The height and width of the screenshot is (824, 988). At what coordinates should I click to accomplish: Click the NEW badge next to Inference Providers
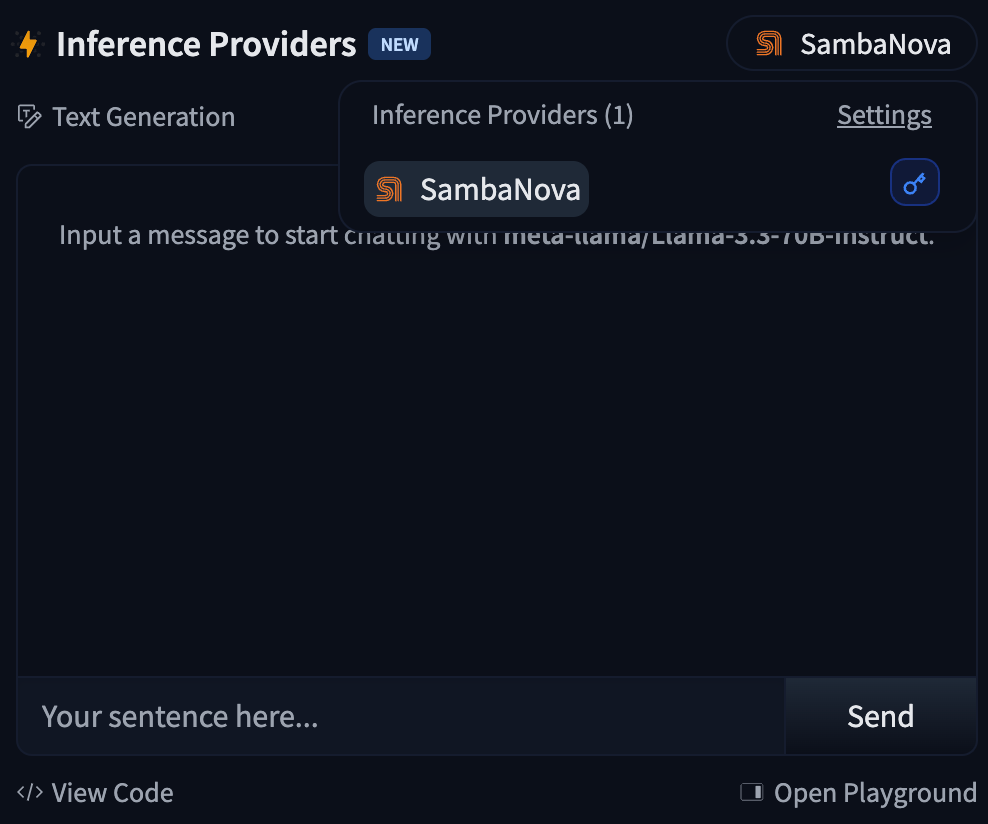point(399,44)
